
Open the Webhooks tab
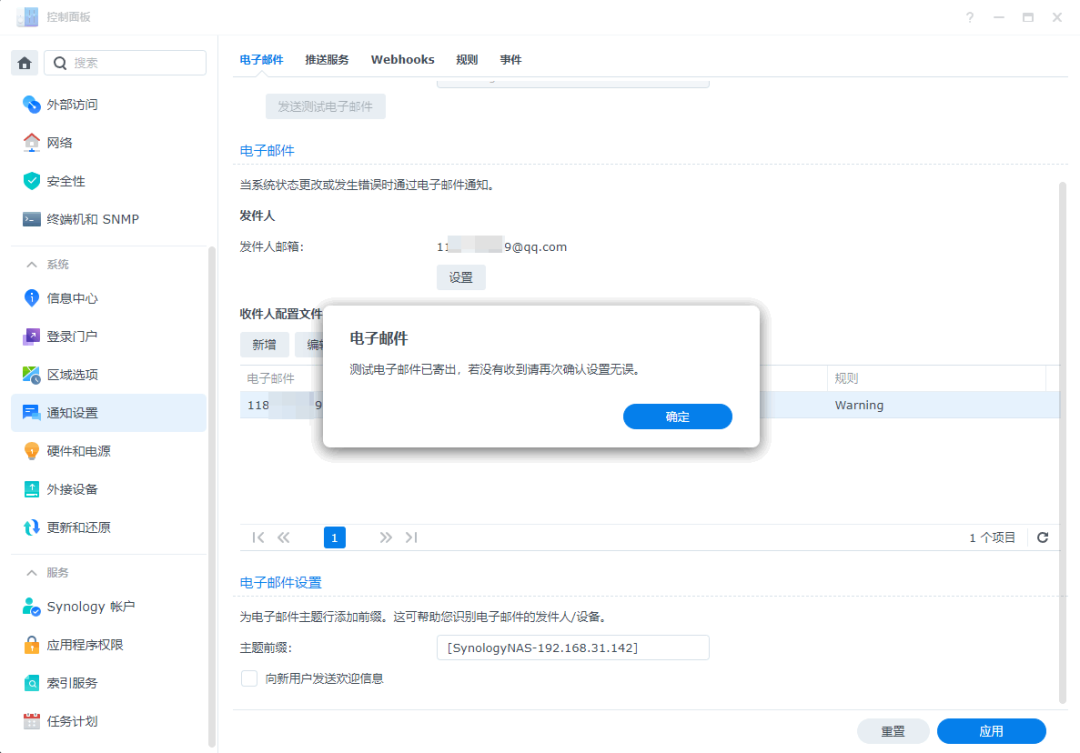[402, 59]
